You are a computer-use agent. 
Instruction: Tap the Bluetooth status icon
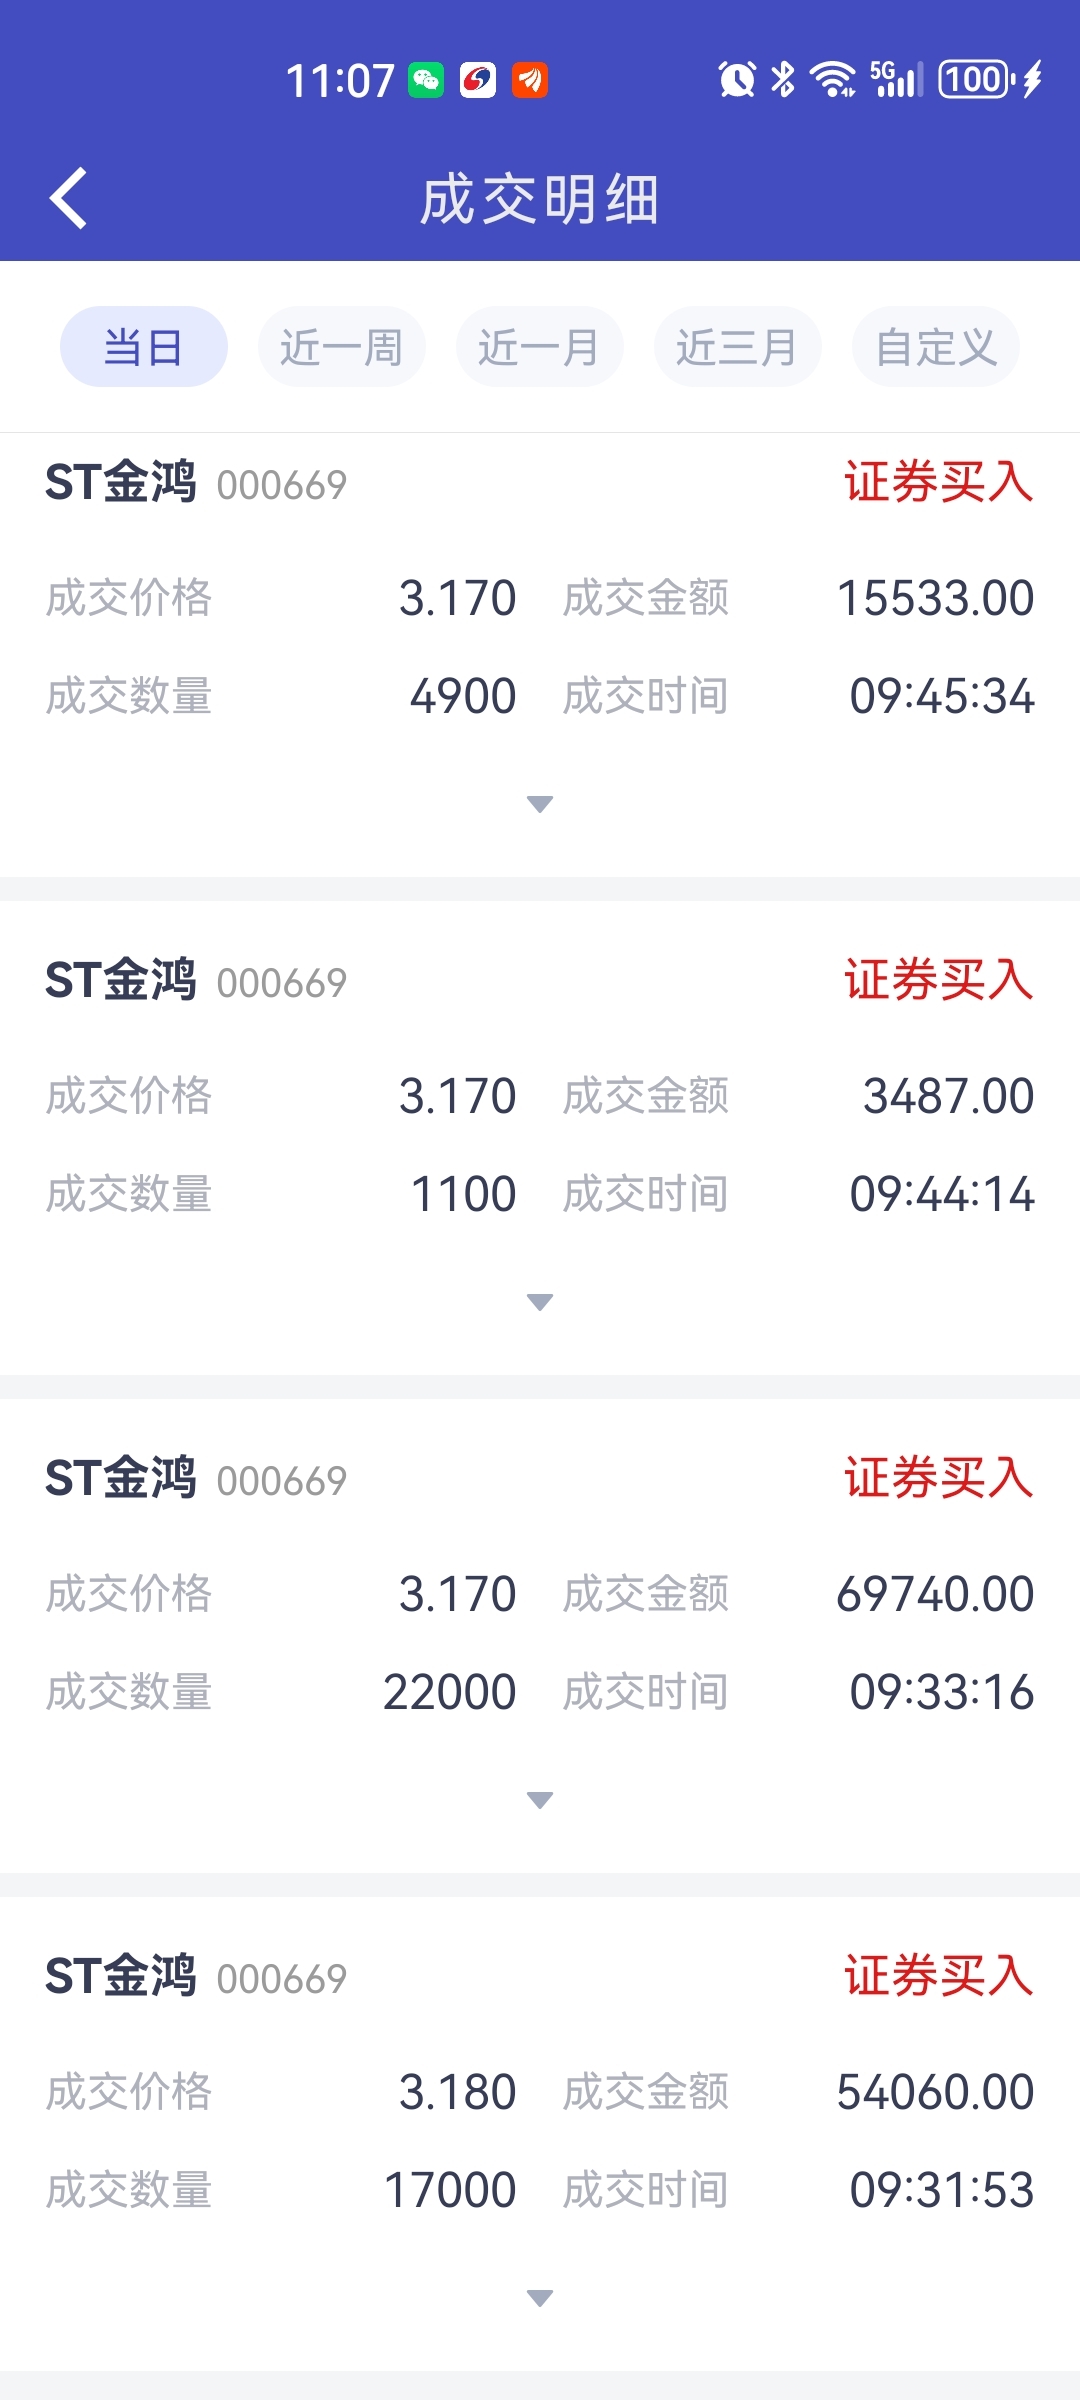click(783, 79)
